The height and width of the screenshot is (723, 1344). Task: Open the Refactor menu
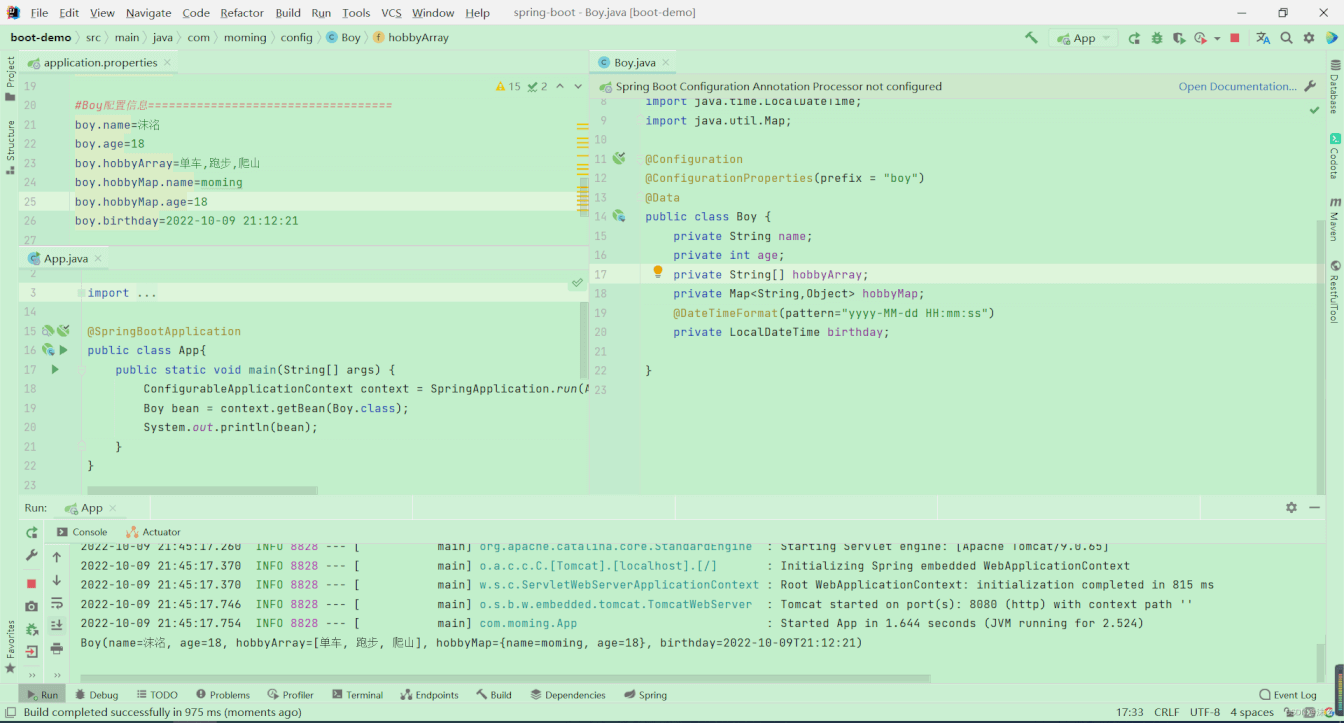tap(242, 13)
